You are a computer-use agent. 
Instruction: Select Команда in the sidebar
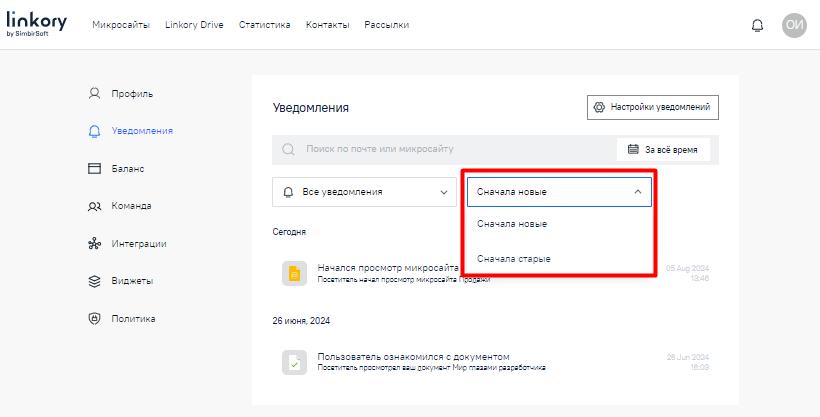(x=131, y=206)
